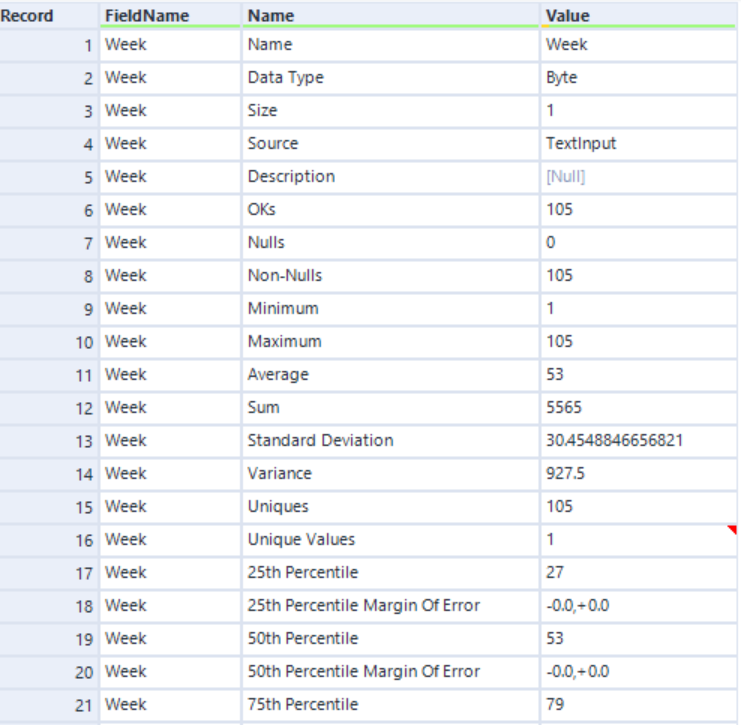Image resolution: width=741 pixels, height=725 pixels.
Task: Select the 50th Percentile Margin Of Error value
Action: click(x=577, y=671)
